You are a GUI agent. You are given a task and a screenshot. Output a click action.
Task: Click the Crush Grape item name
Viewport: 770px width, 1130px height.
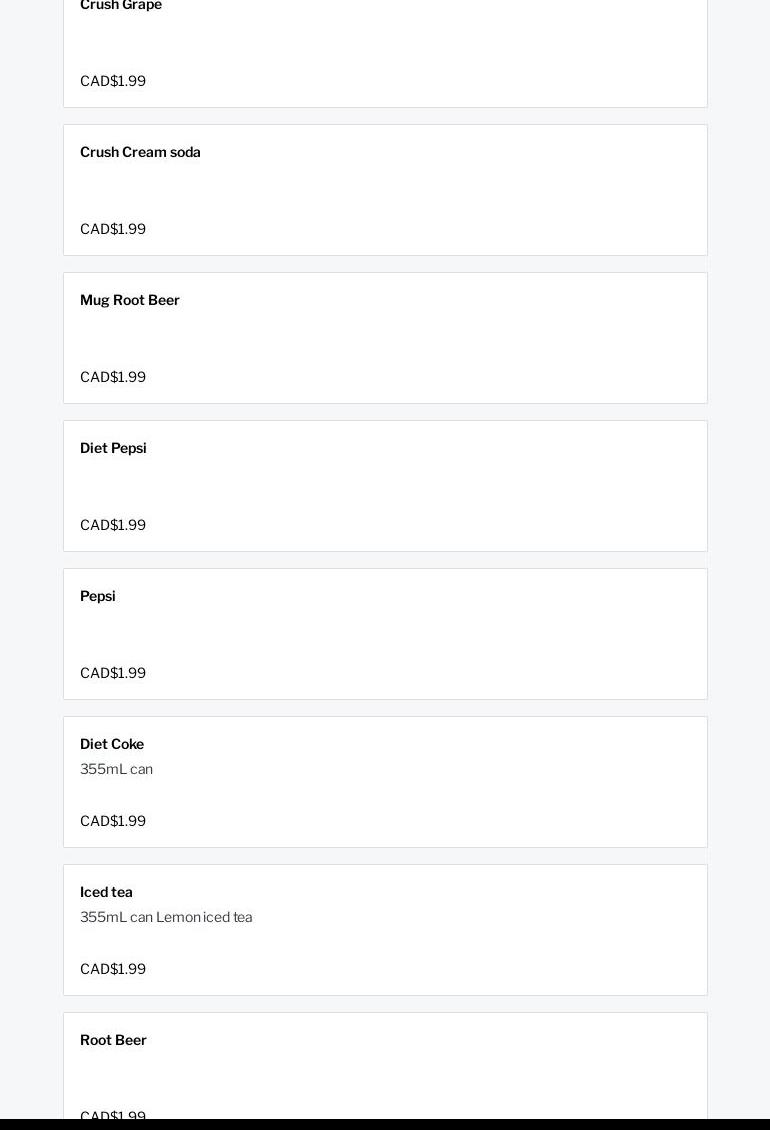click(121, 6)
